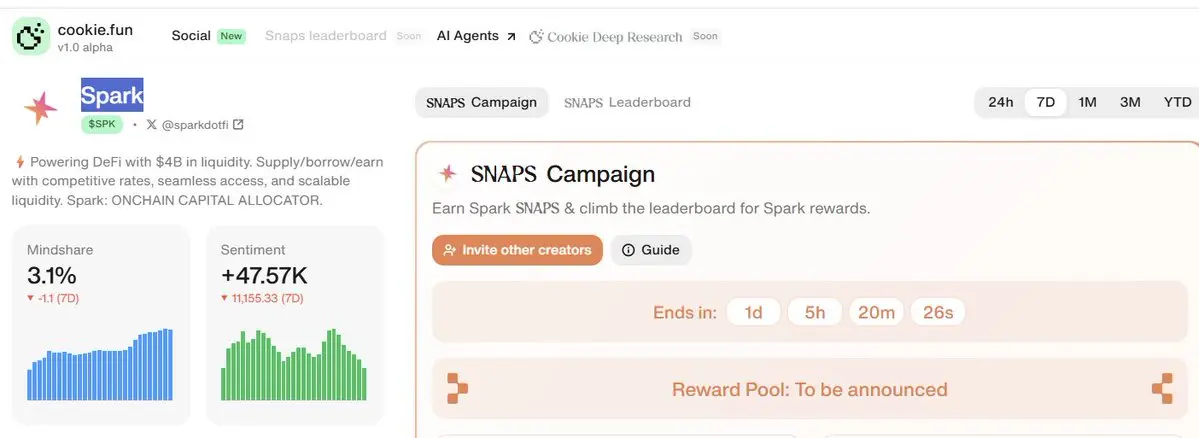The image size is (1199, 438).
Task: Switch to the 1M time range
Action: [1087, 102]
